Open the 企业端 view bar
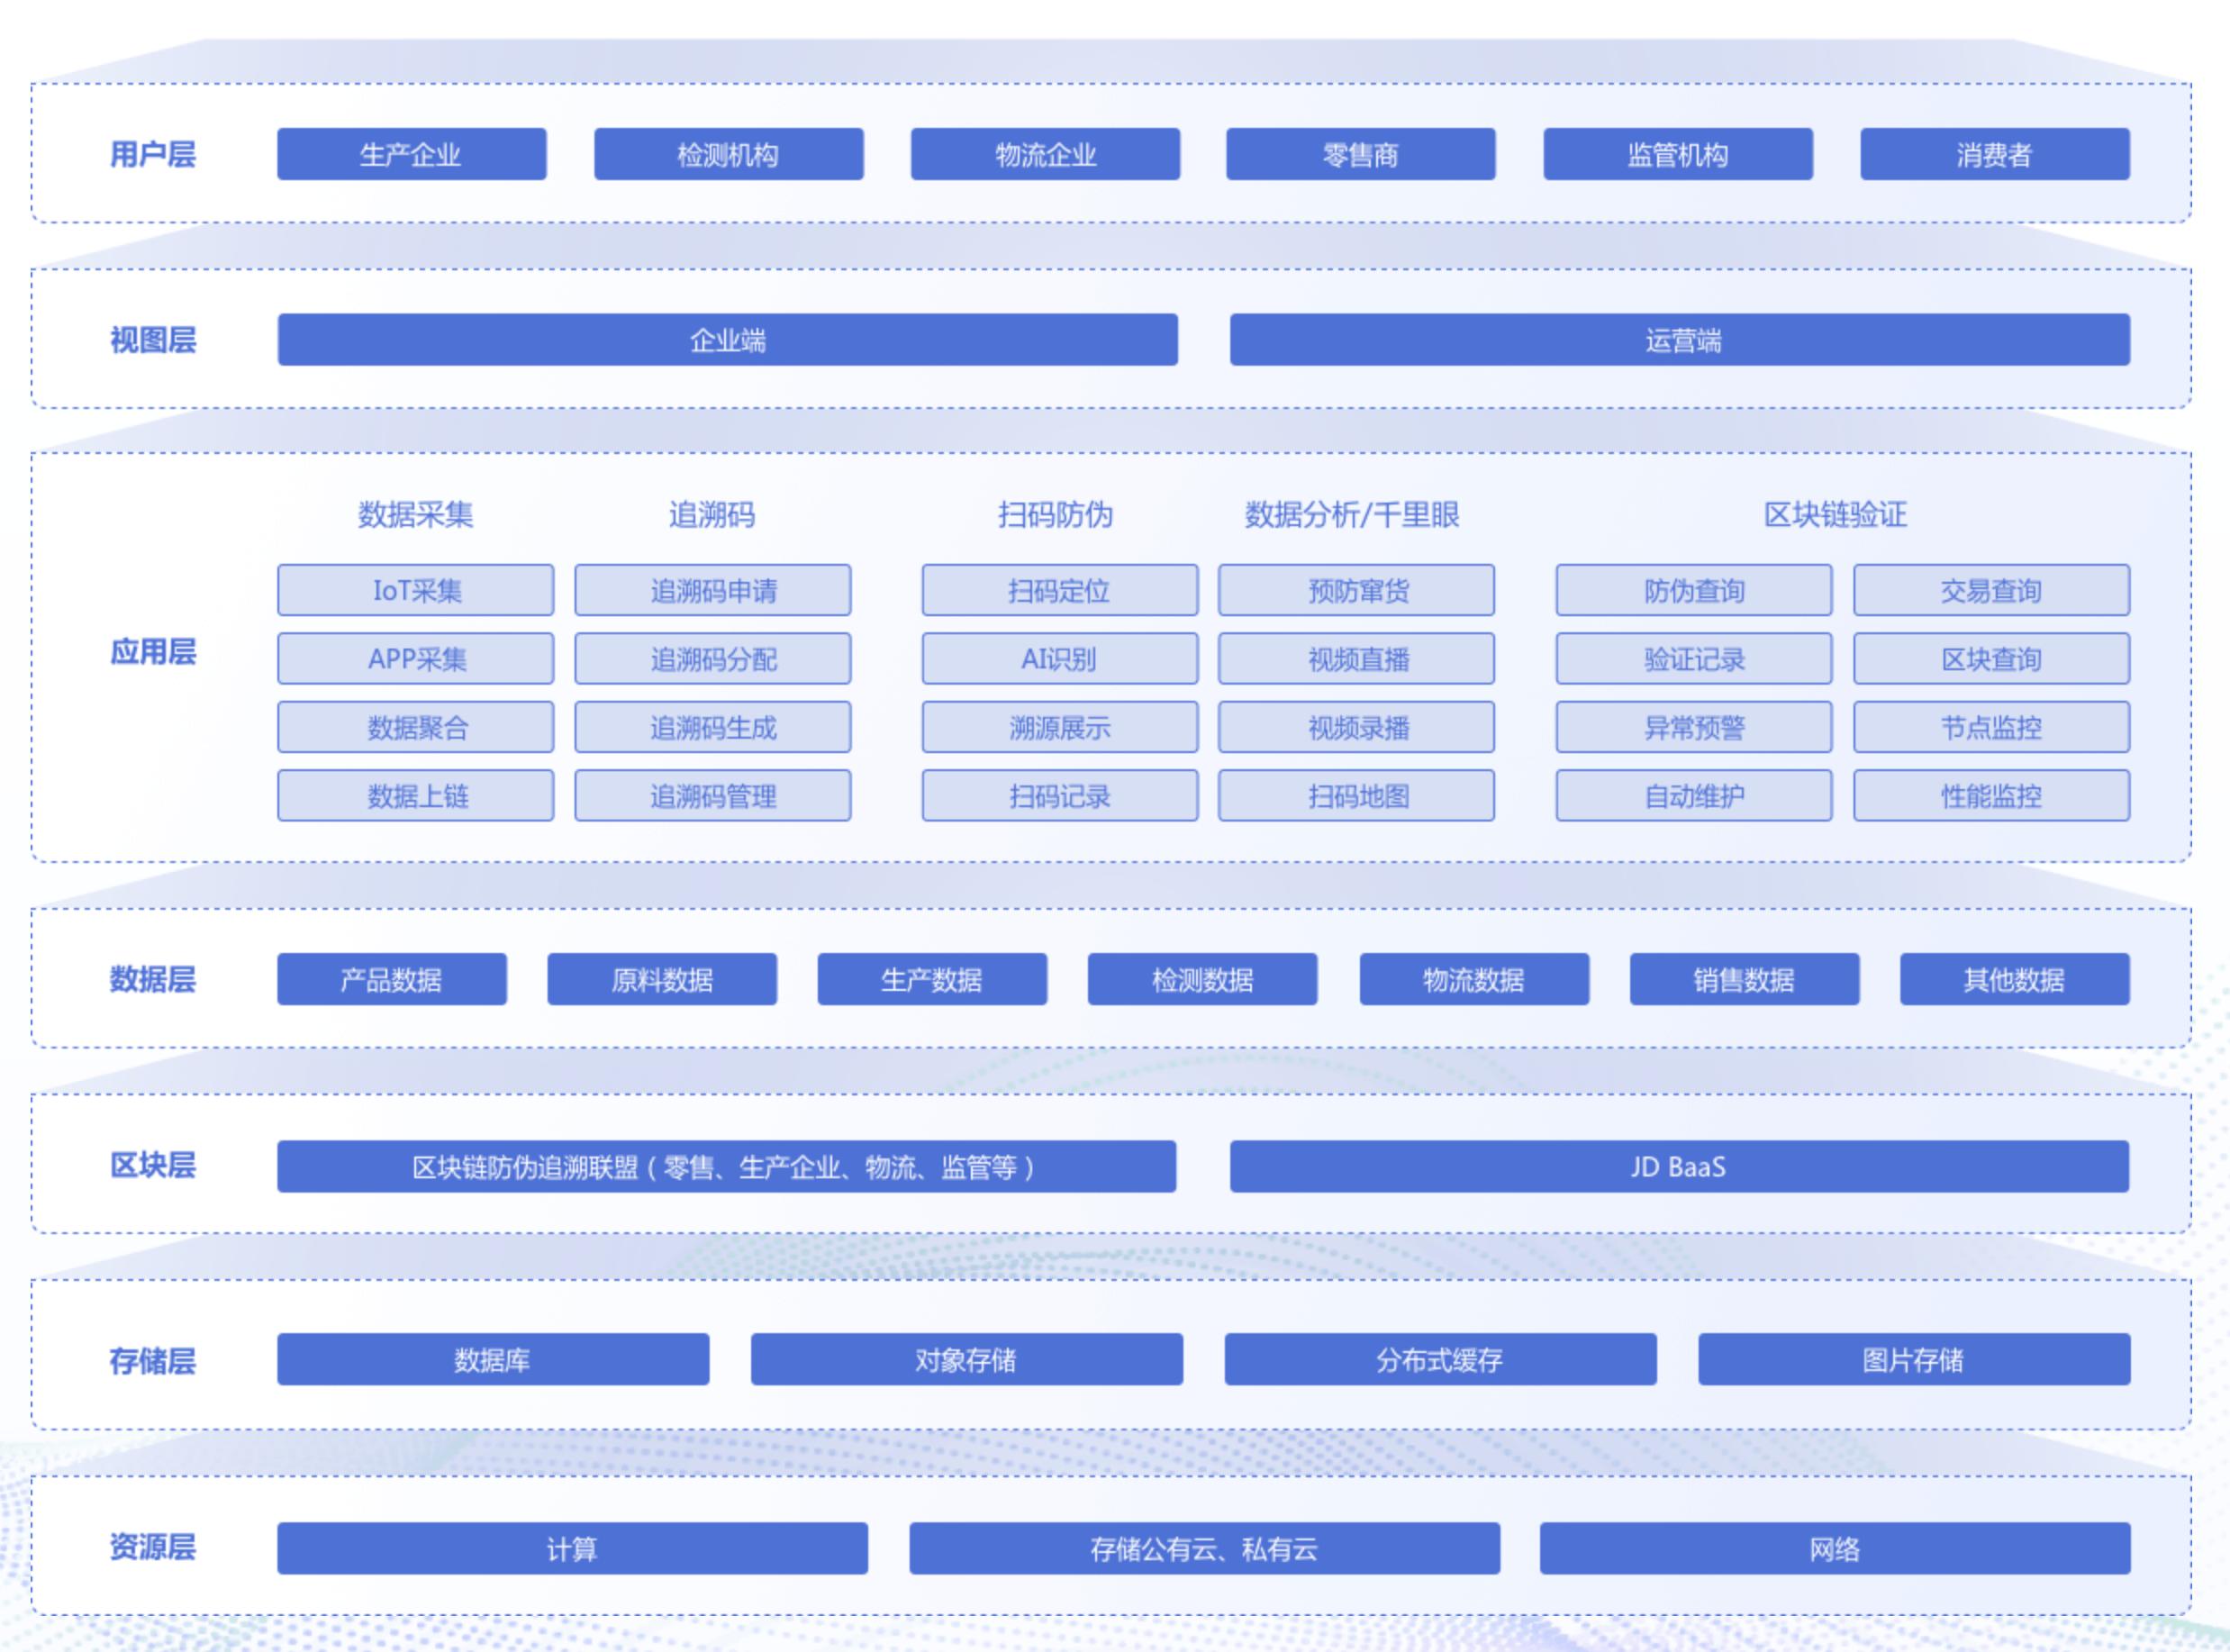 click(x=727, y=340)
